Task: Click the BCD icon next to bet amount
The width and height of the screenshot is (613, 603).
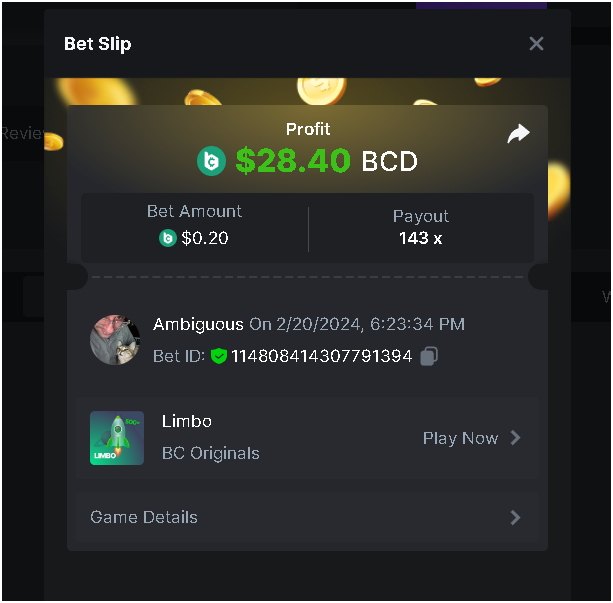Action: 168,238
